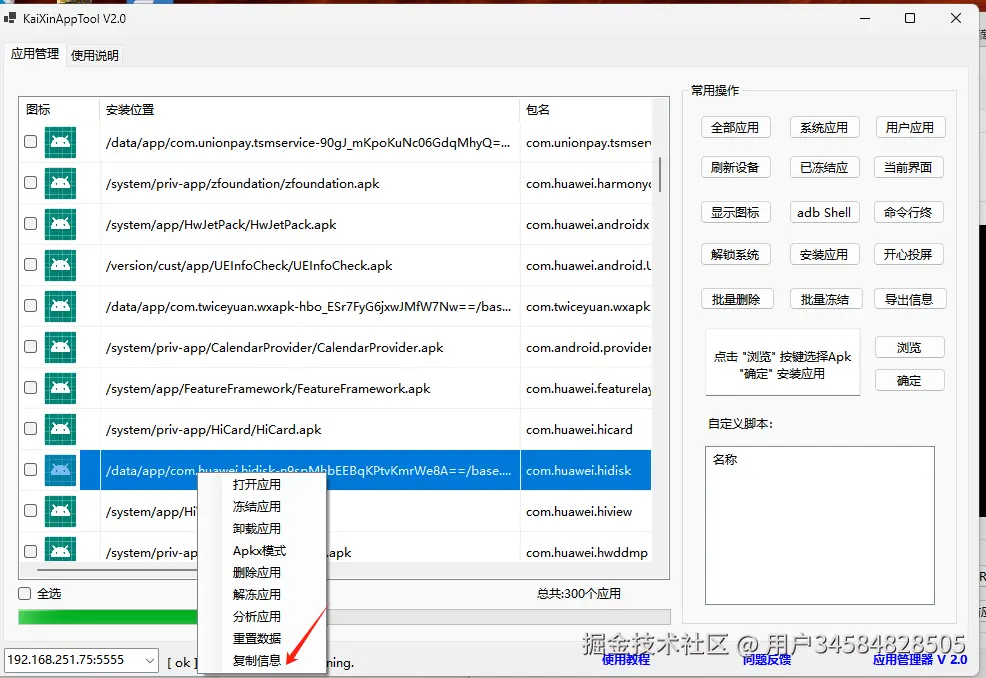Click the Android icon of HwJetPack.apk row

[x=60, y=224]
